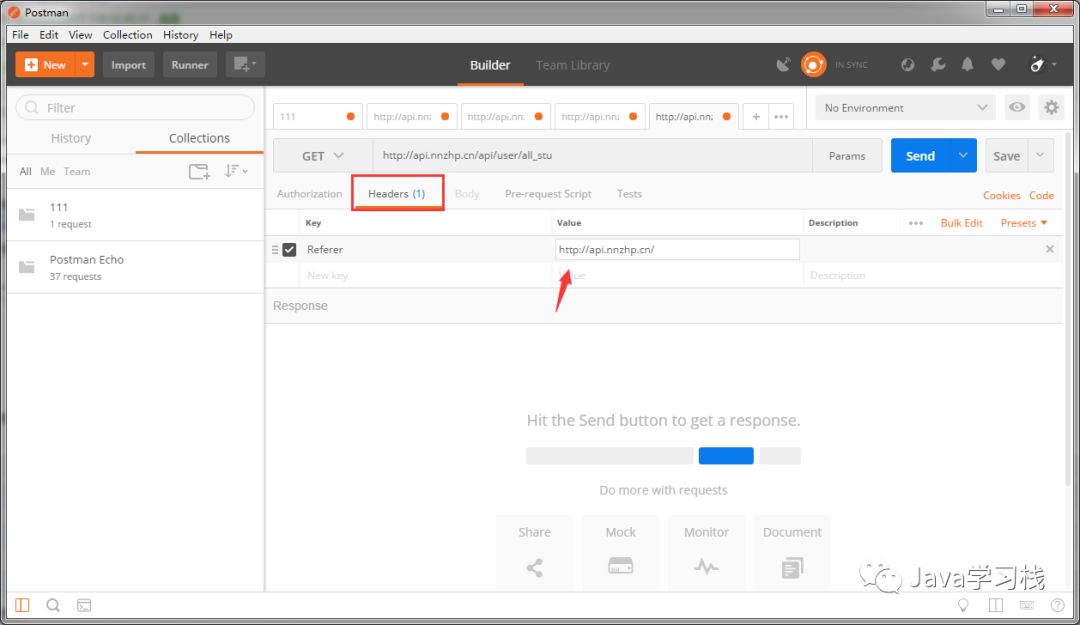
Task: Open the 111 collection
Action: [135, 215]
